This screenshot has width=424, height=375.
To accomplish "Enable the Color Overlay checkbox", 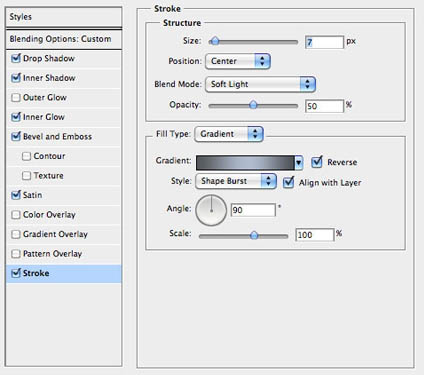I will click(x=16, y=215).
